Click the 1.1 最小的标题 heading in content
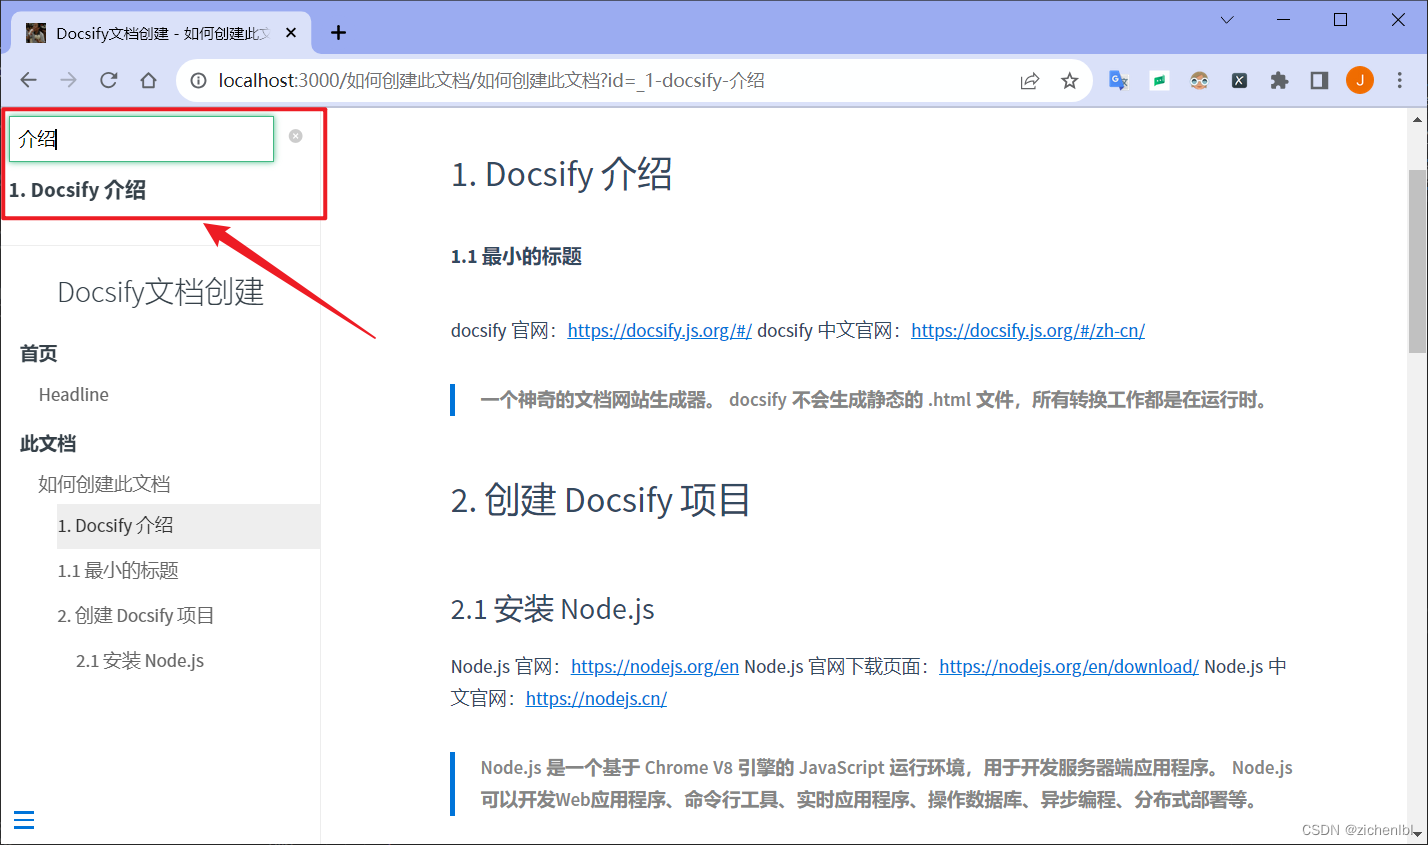1428x845 pixels. [516, 257]
